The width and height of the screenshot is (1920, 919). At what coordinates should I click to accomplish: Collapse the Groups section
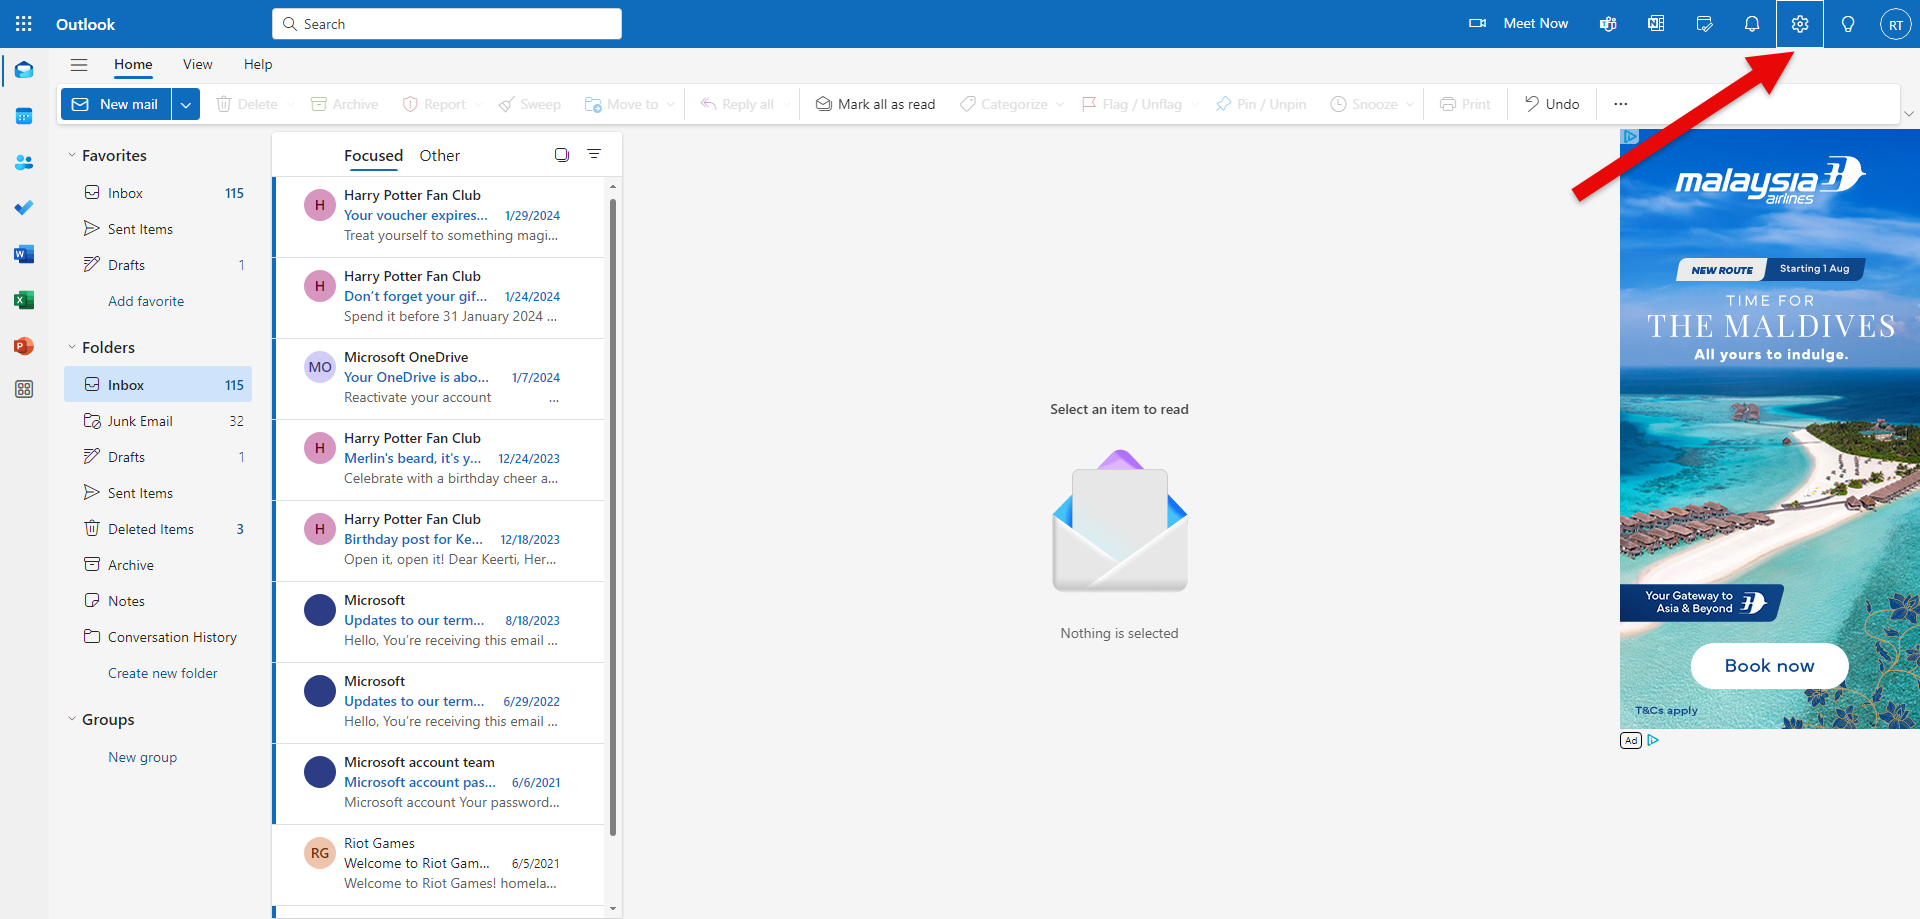[x=72, y=719]
